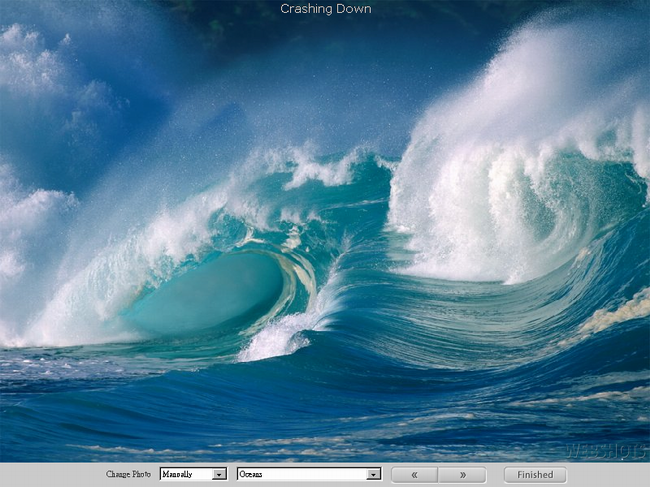Click the arrow on the Manually combo box
Screen dimensions: 650x487
point(220,474)
